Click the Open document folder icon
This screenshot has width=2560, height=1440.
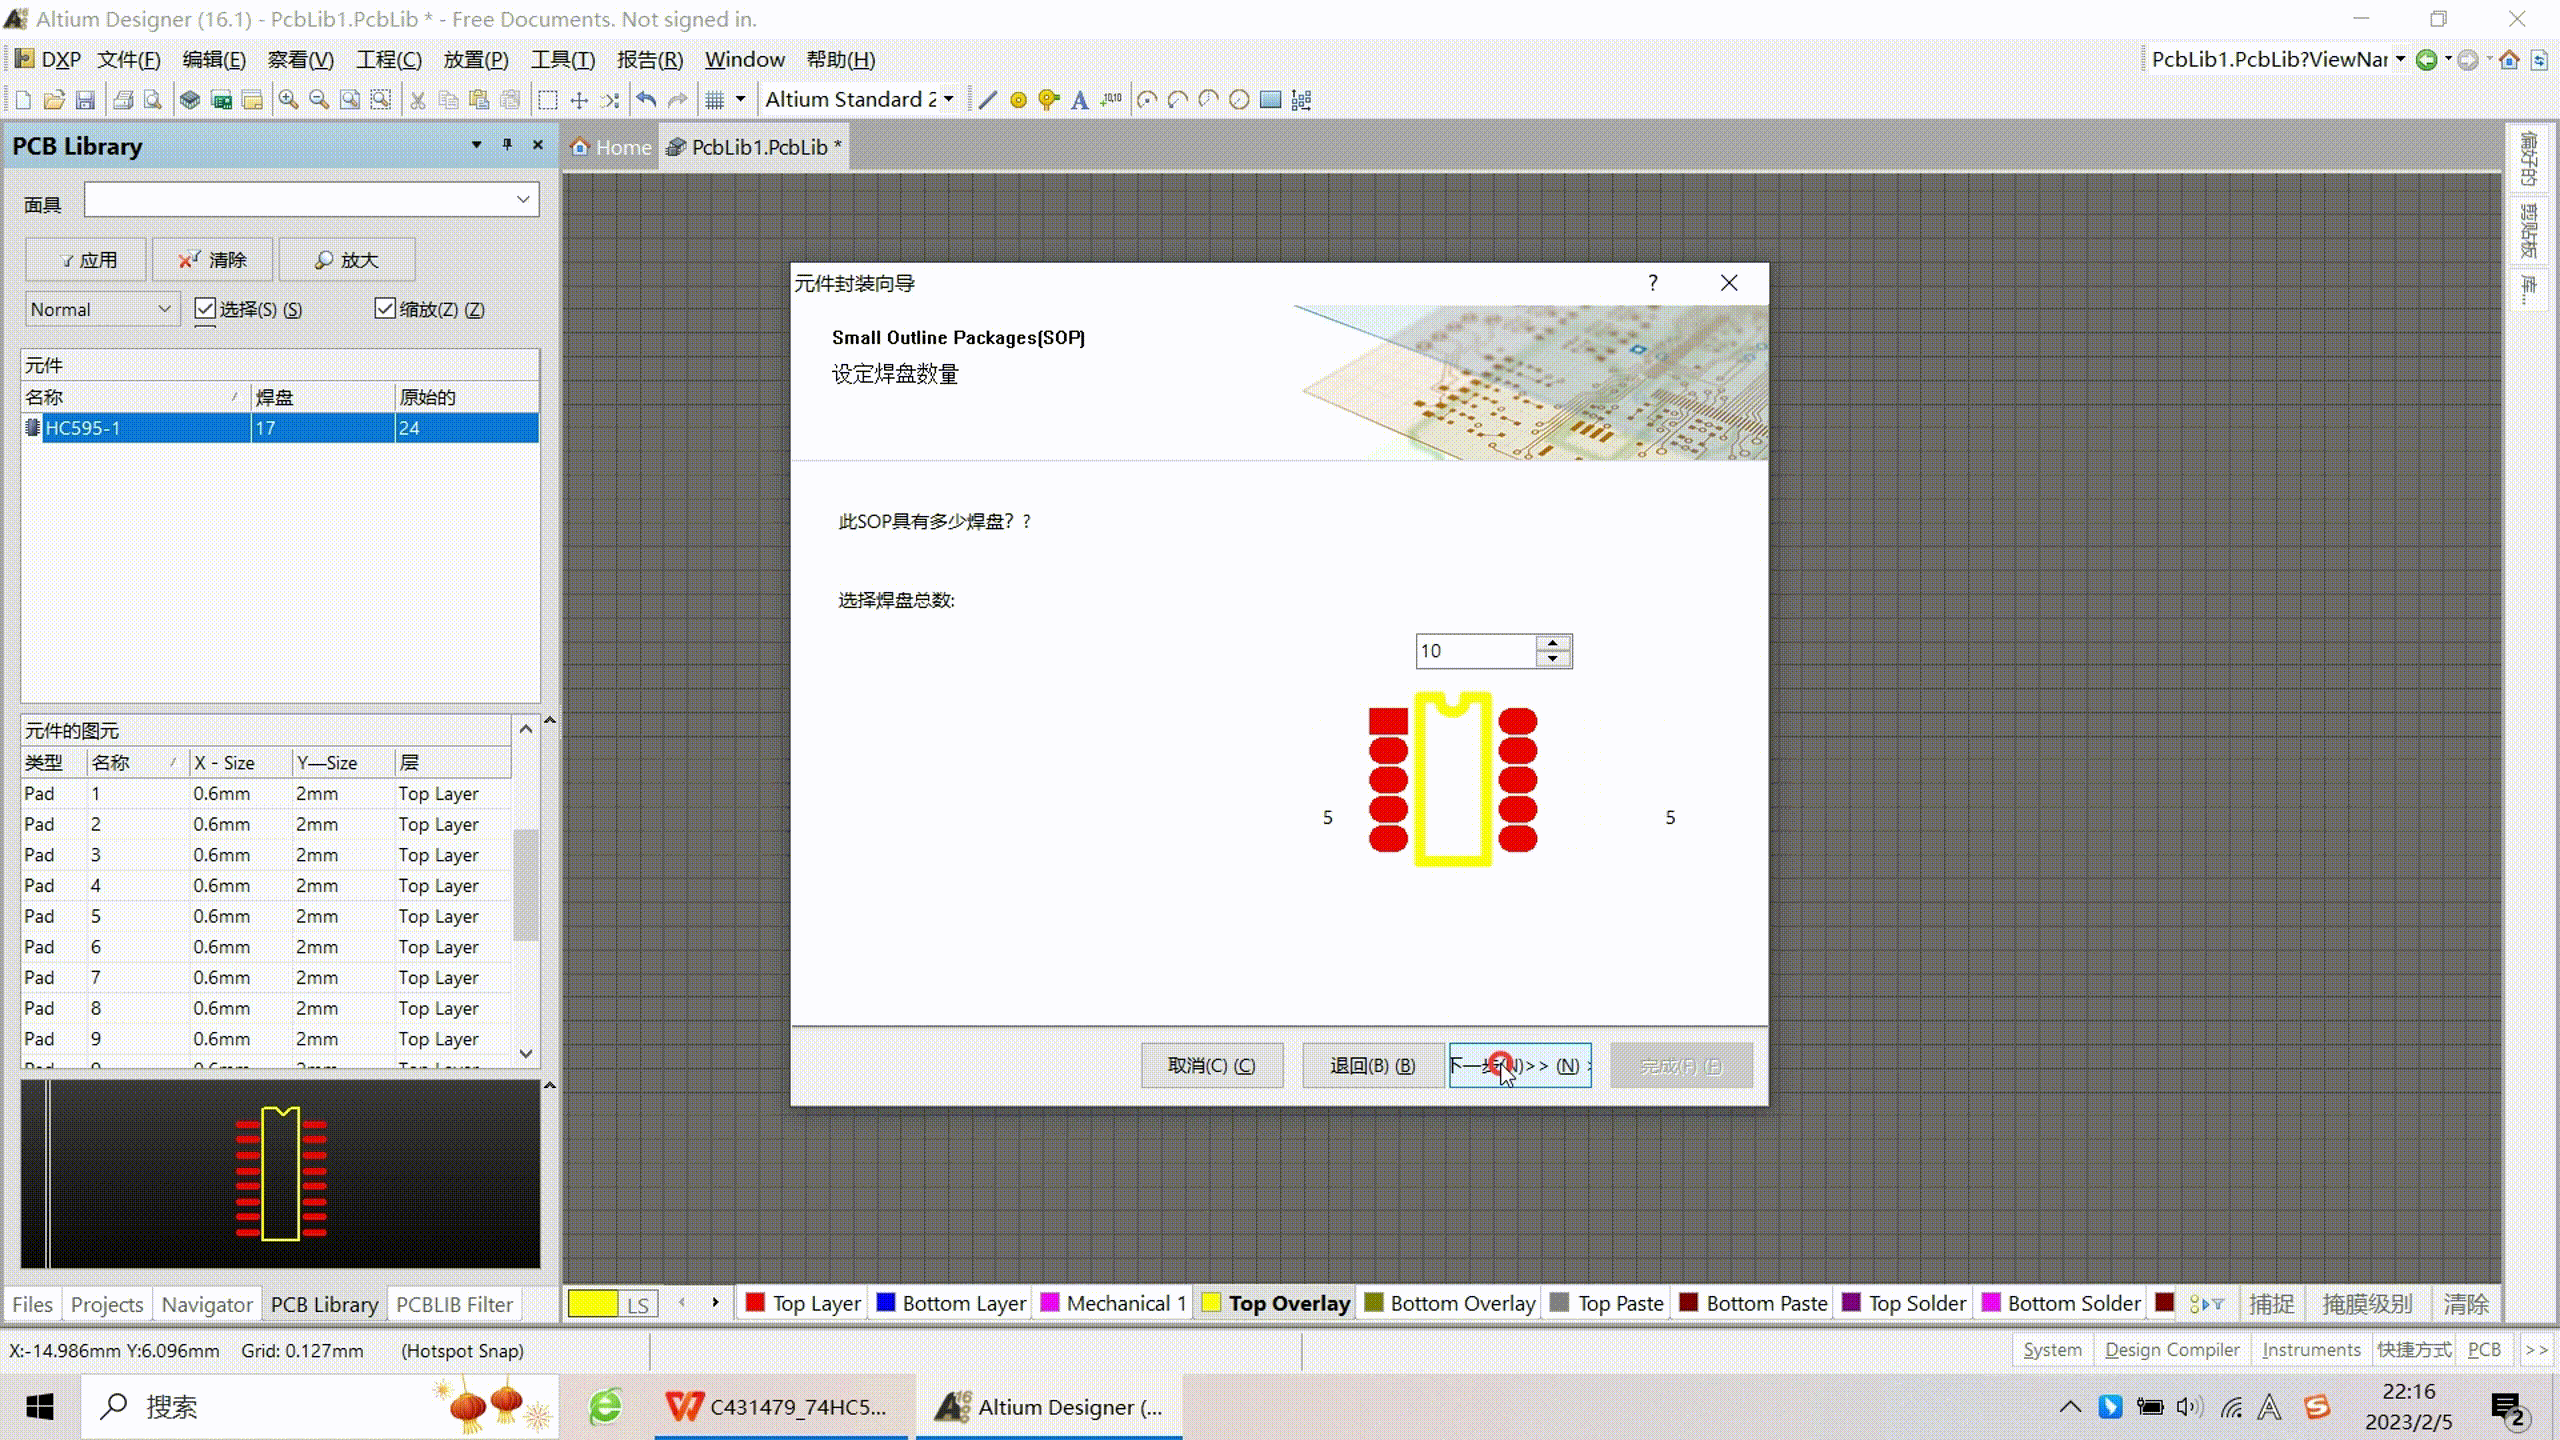pyautogui.click(x=54, y=100)
